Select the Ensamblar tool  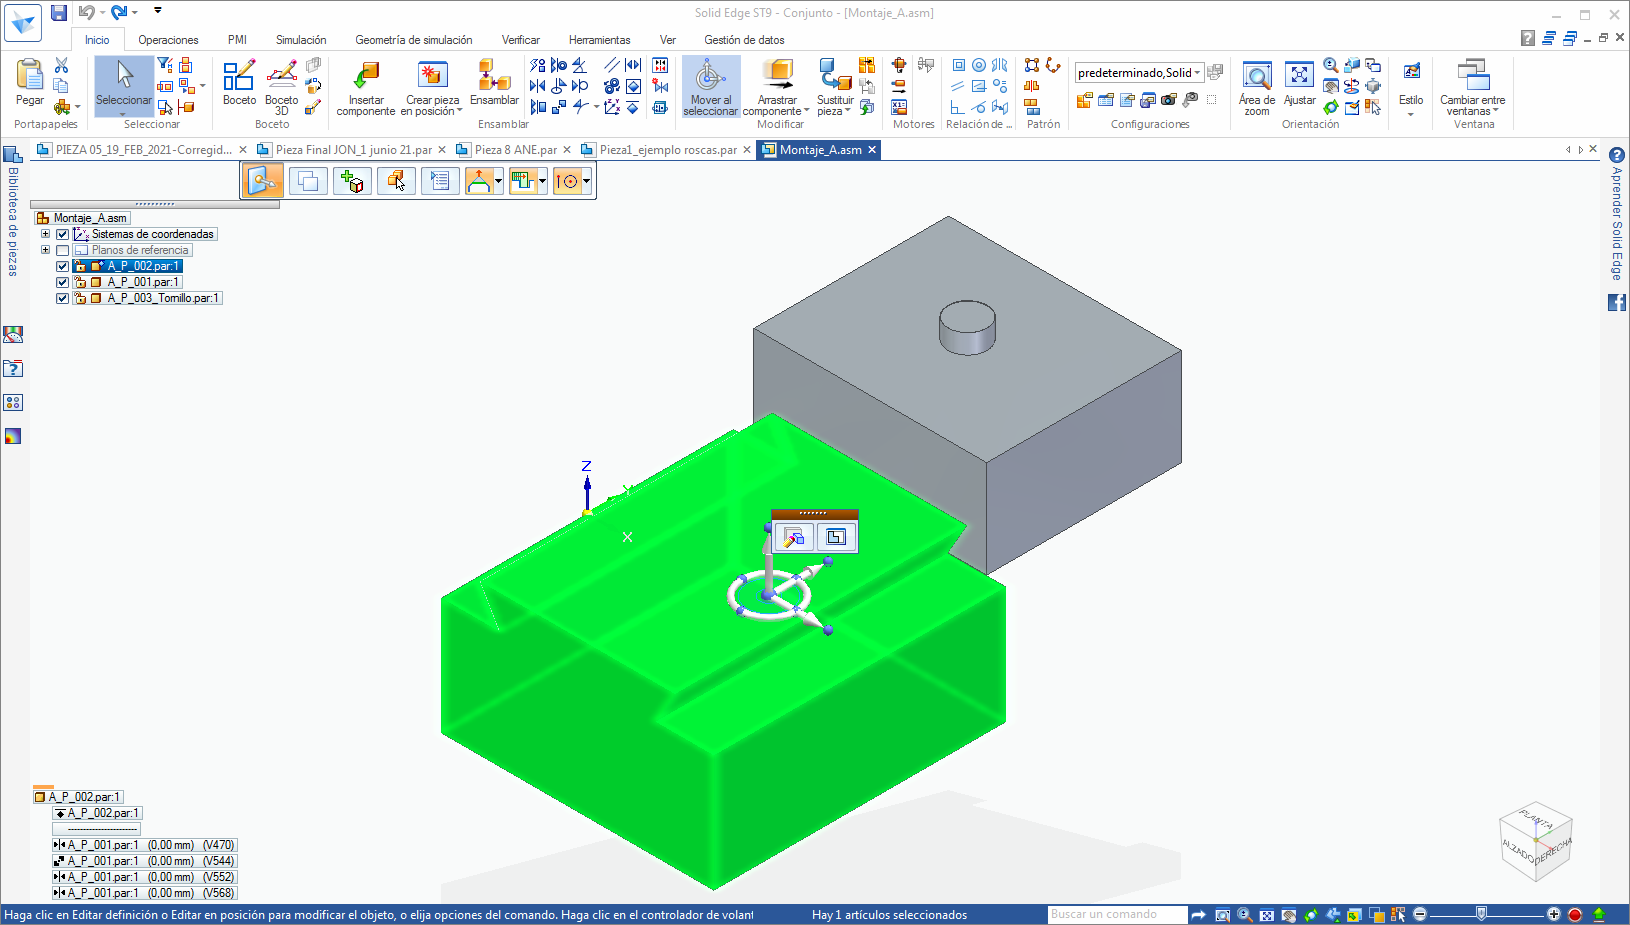click(x=494, y=77)
